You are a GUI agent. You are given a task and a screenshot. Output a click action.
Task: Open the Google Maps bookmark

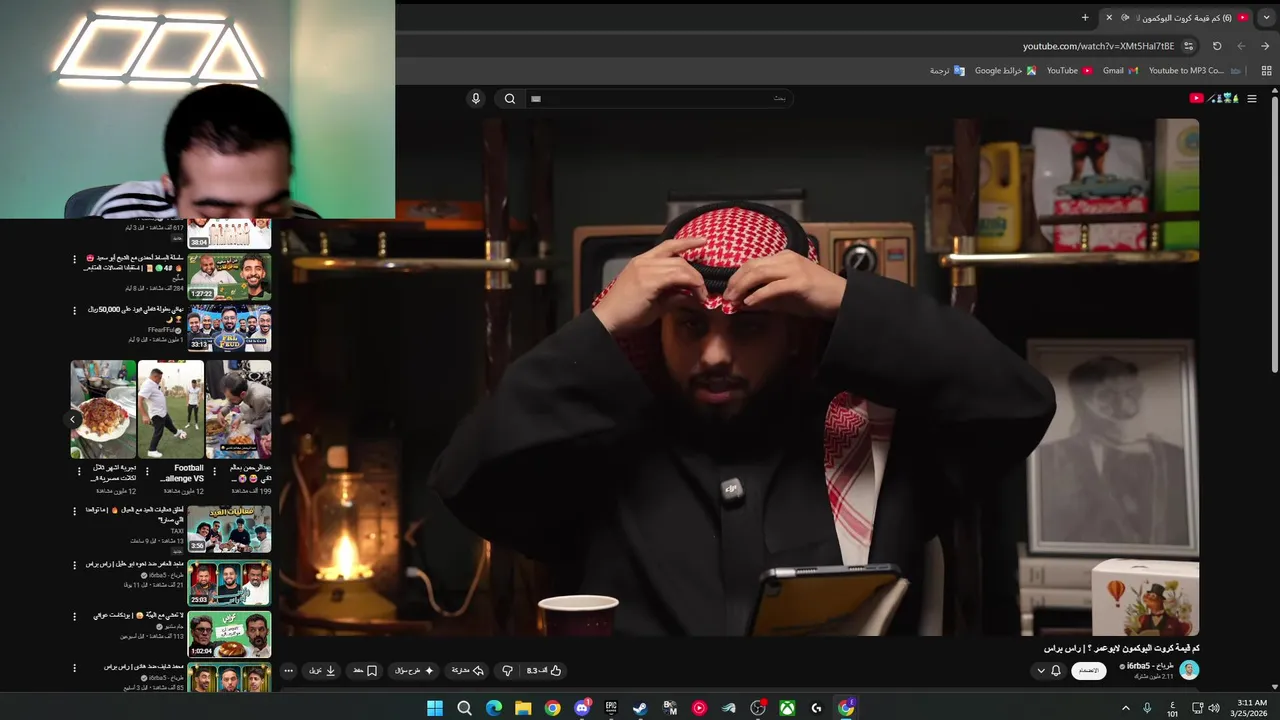coord(1006,71)
